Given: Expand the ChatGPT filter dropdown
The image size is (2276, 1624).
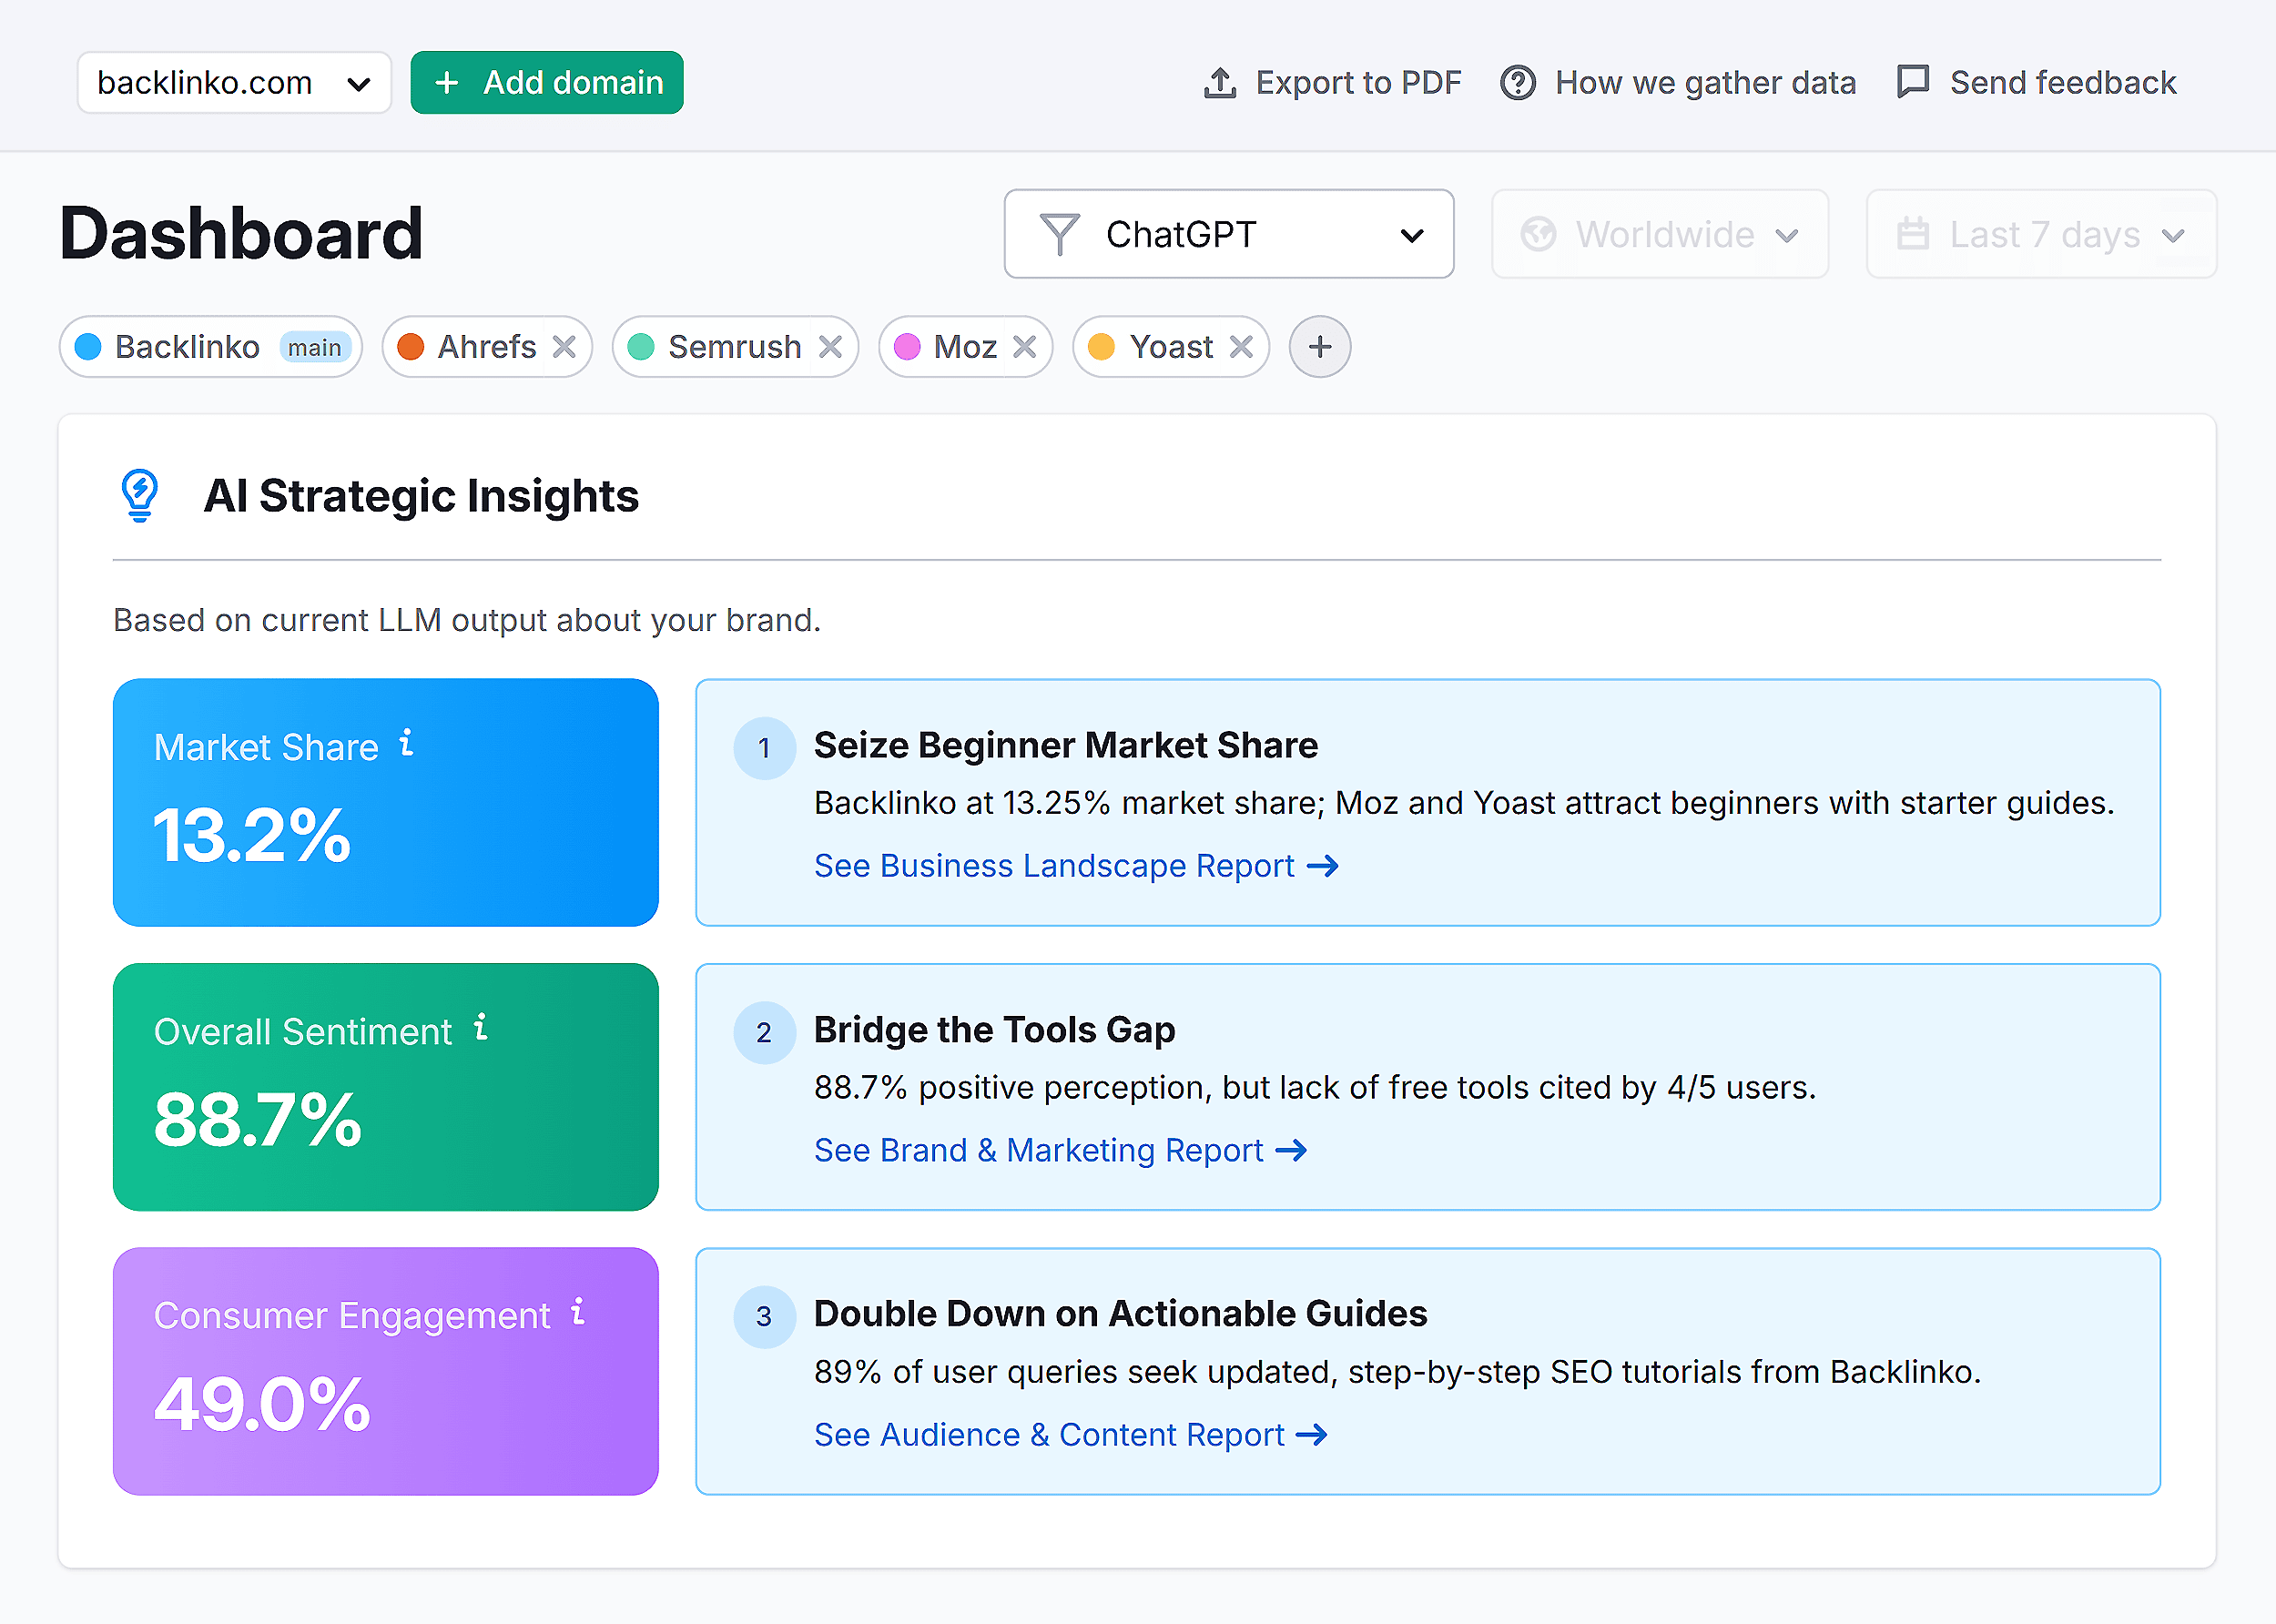Looking at the screenshot, I should (1229, 234).
